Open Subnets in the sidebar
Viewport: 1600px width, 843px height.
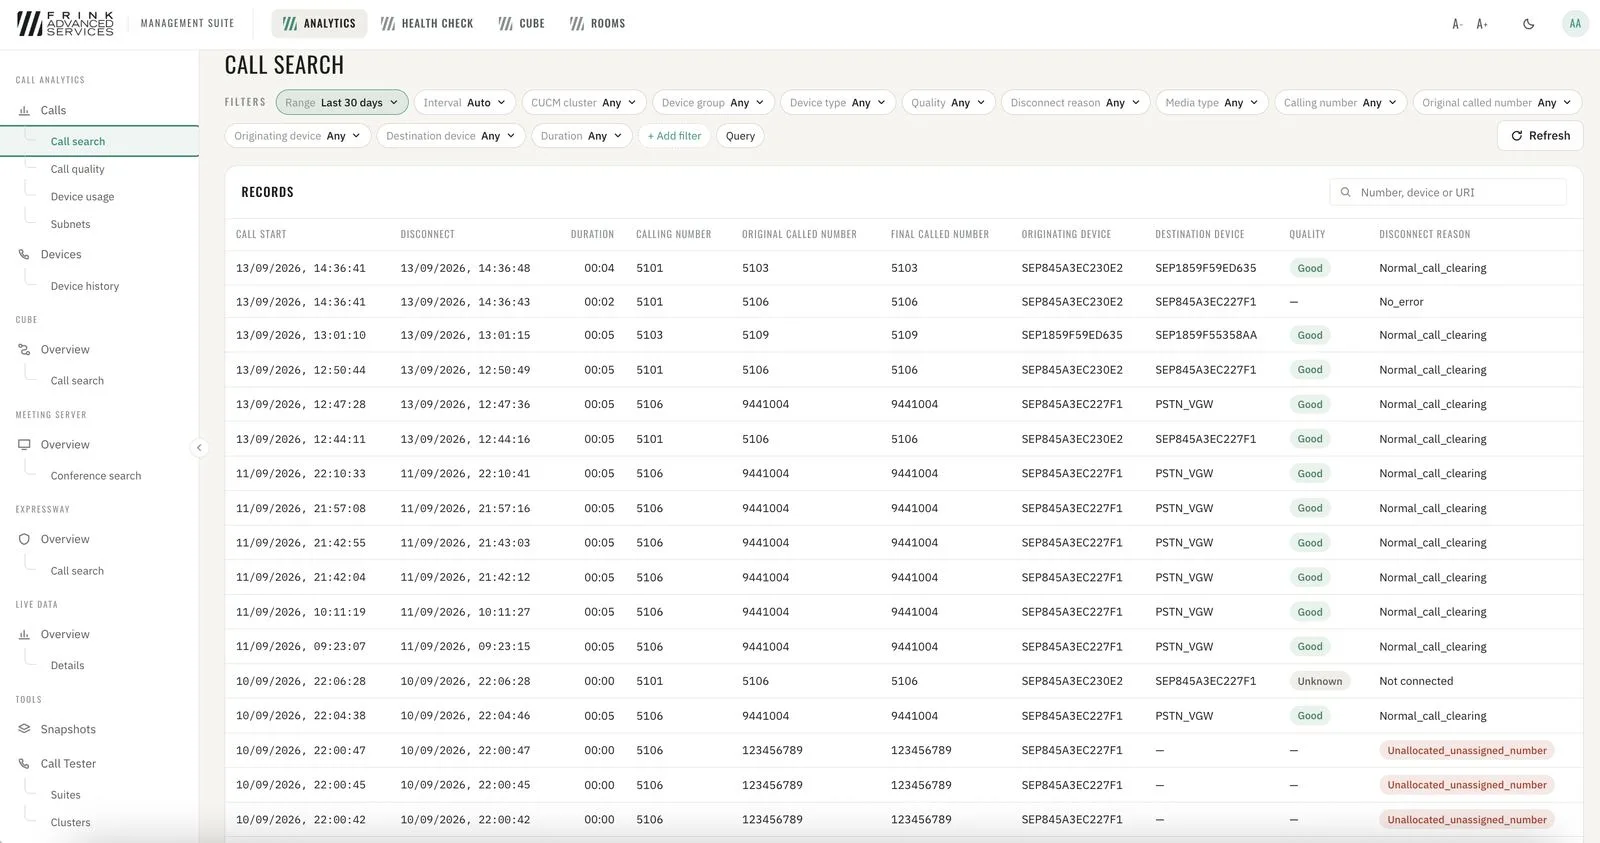pyautogui.click(x=70, y=224)
